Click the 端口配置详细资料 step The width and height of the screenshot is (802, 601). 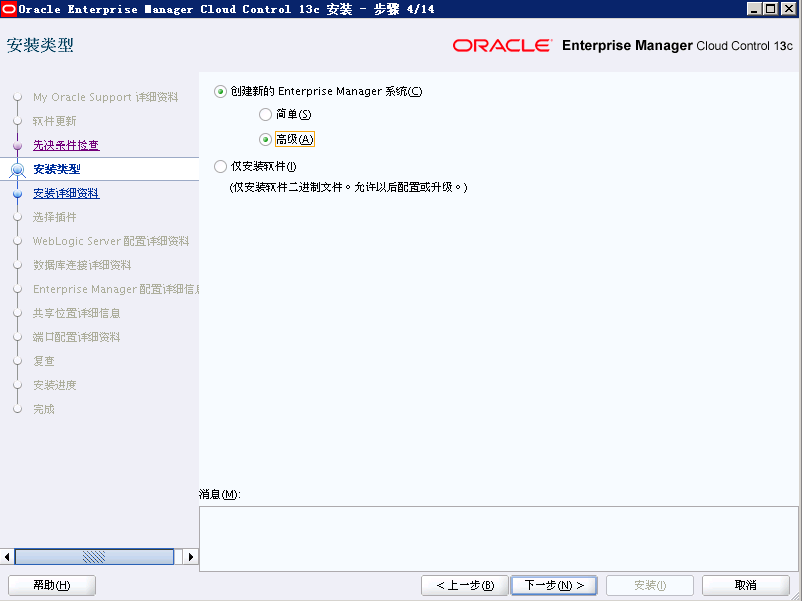(77, 338)
